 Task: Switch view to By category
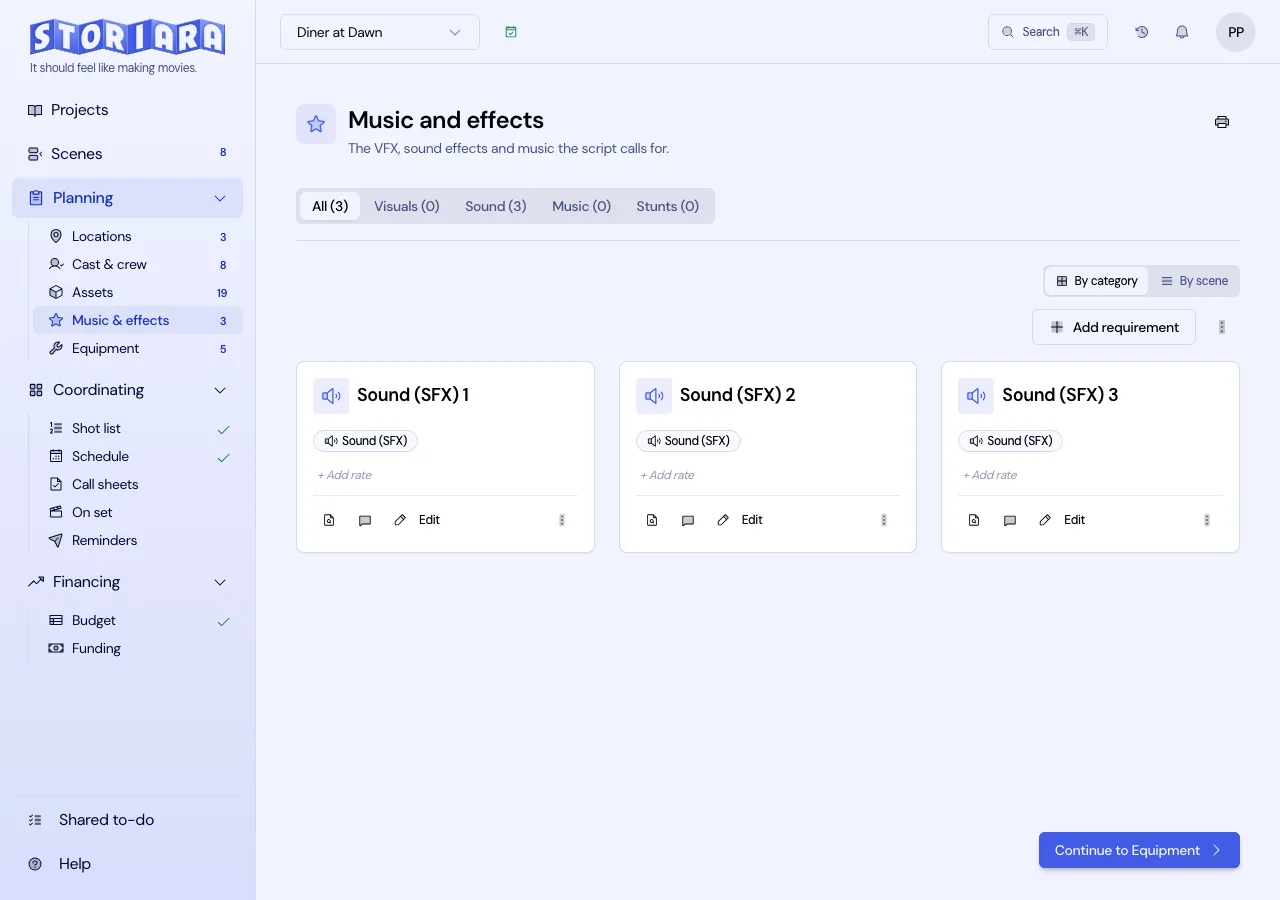pyautogui.click(x=1097, y=281)
